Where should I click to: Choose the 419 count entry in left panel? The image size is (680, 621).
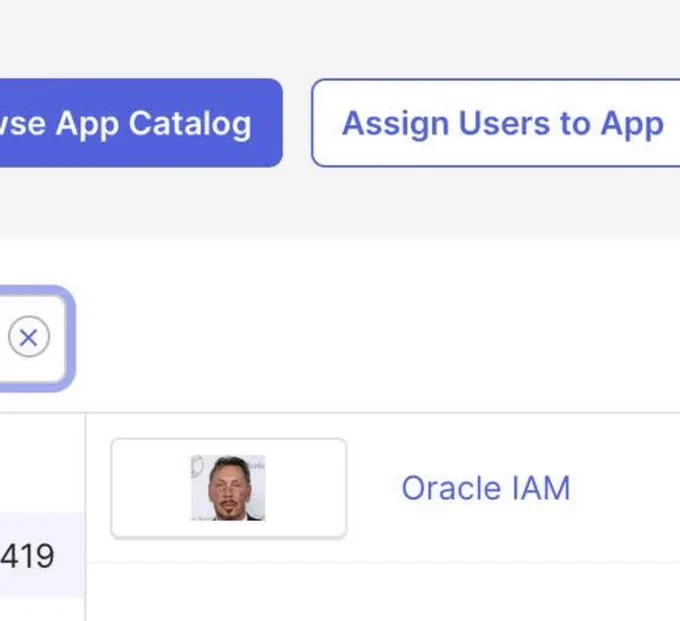click(x=42, y=555)
